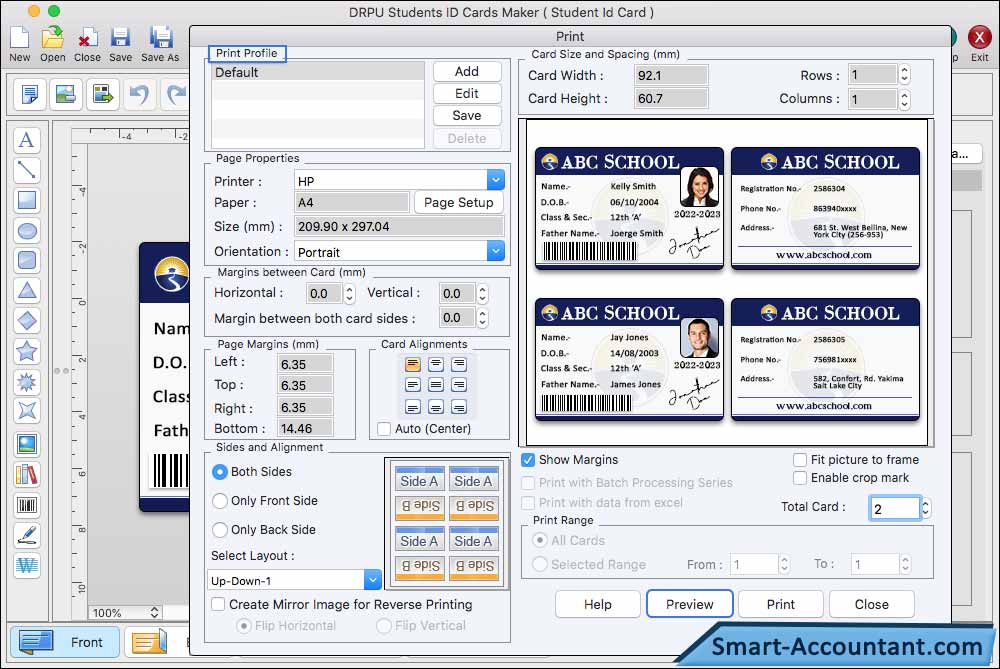Click the Preview button
This screenshot has width=1000, height=669.
point(689,604)
